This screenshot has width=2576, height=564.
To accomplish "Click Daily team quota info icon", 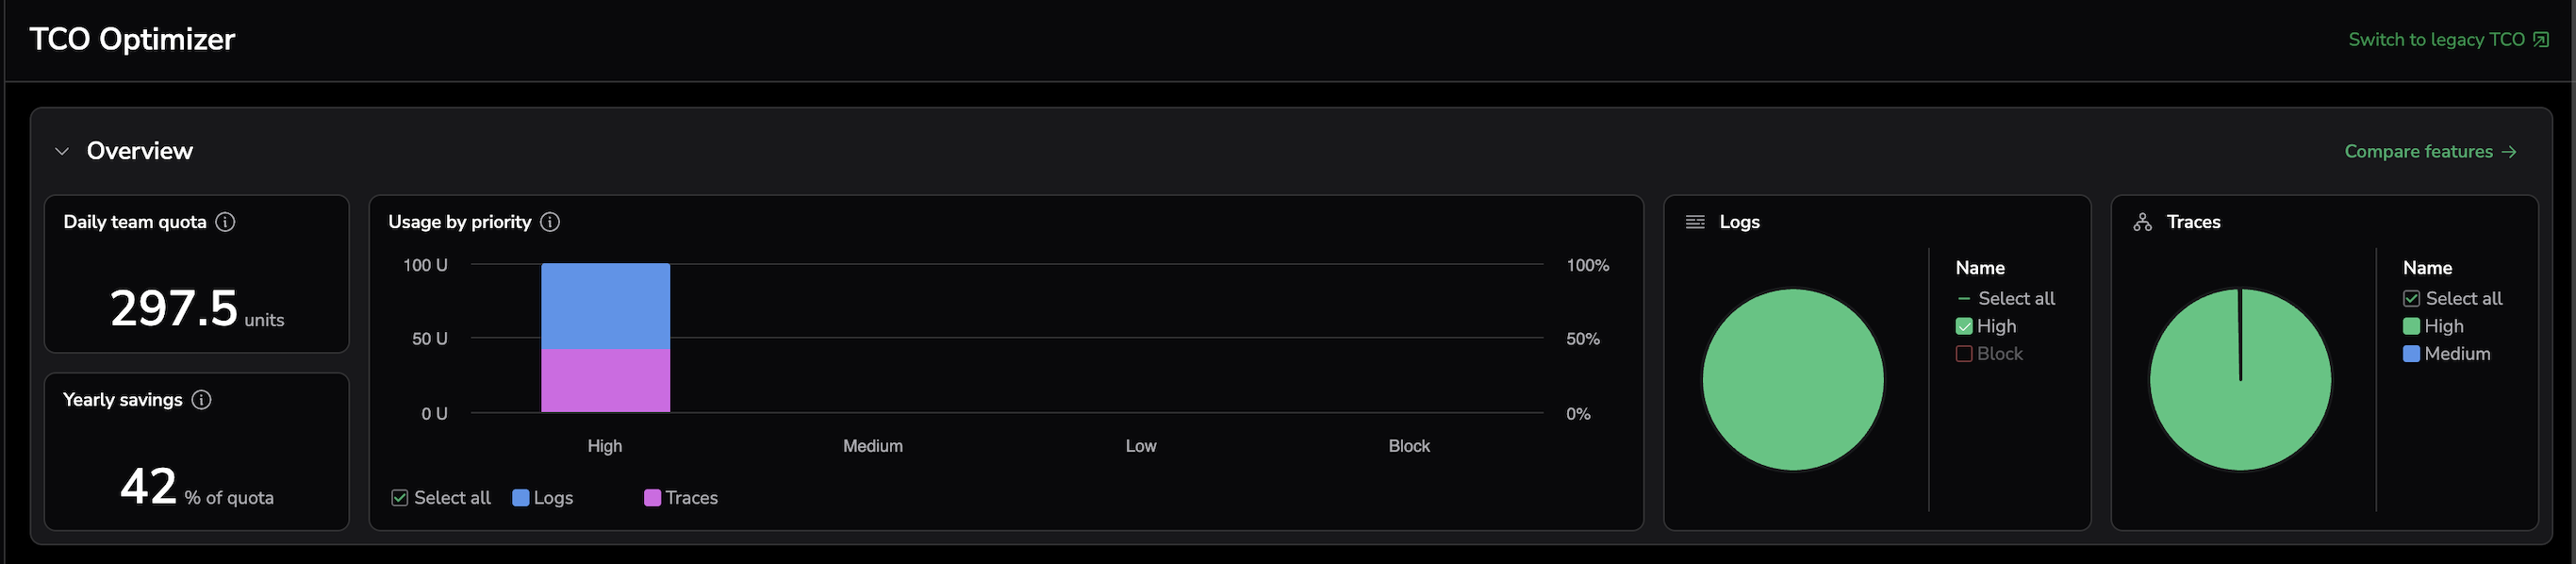I will click(226, 222).
